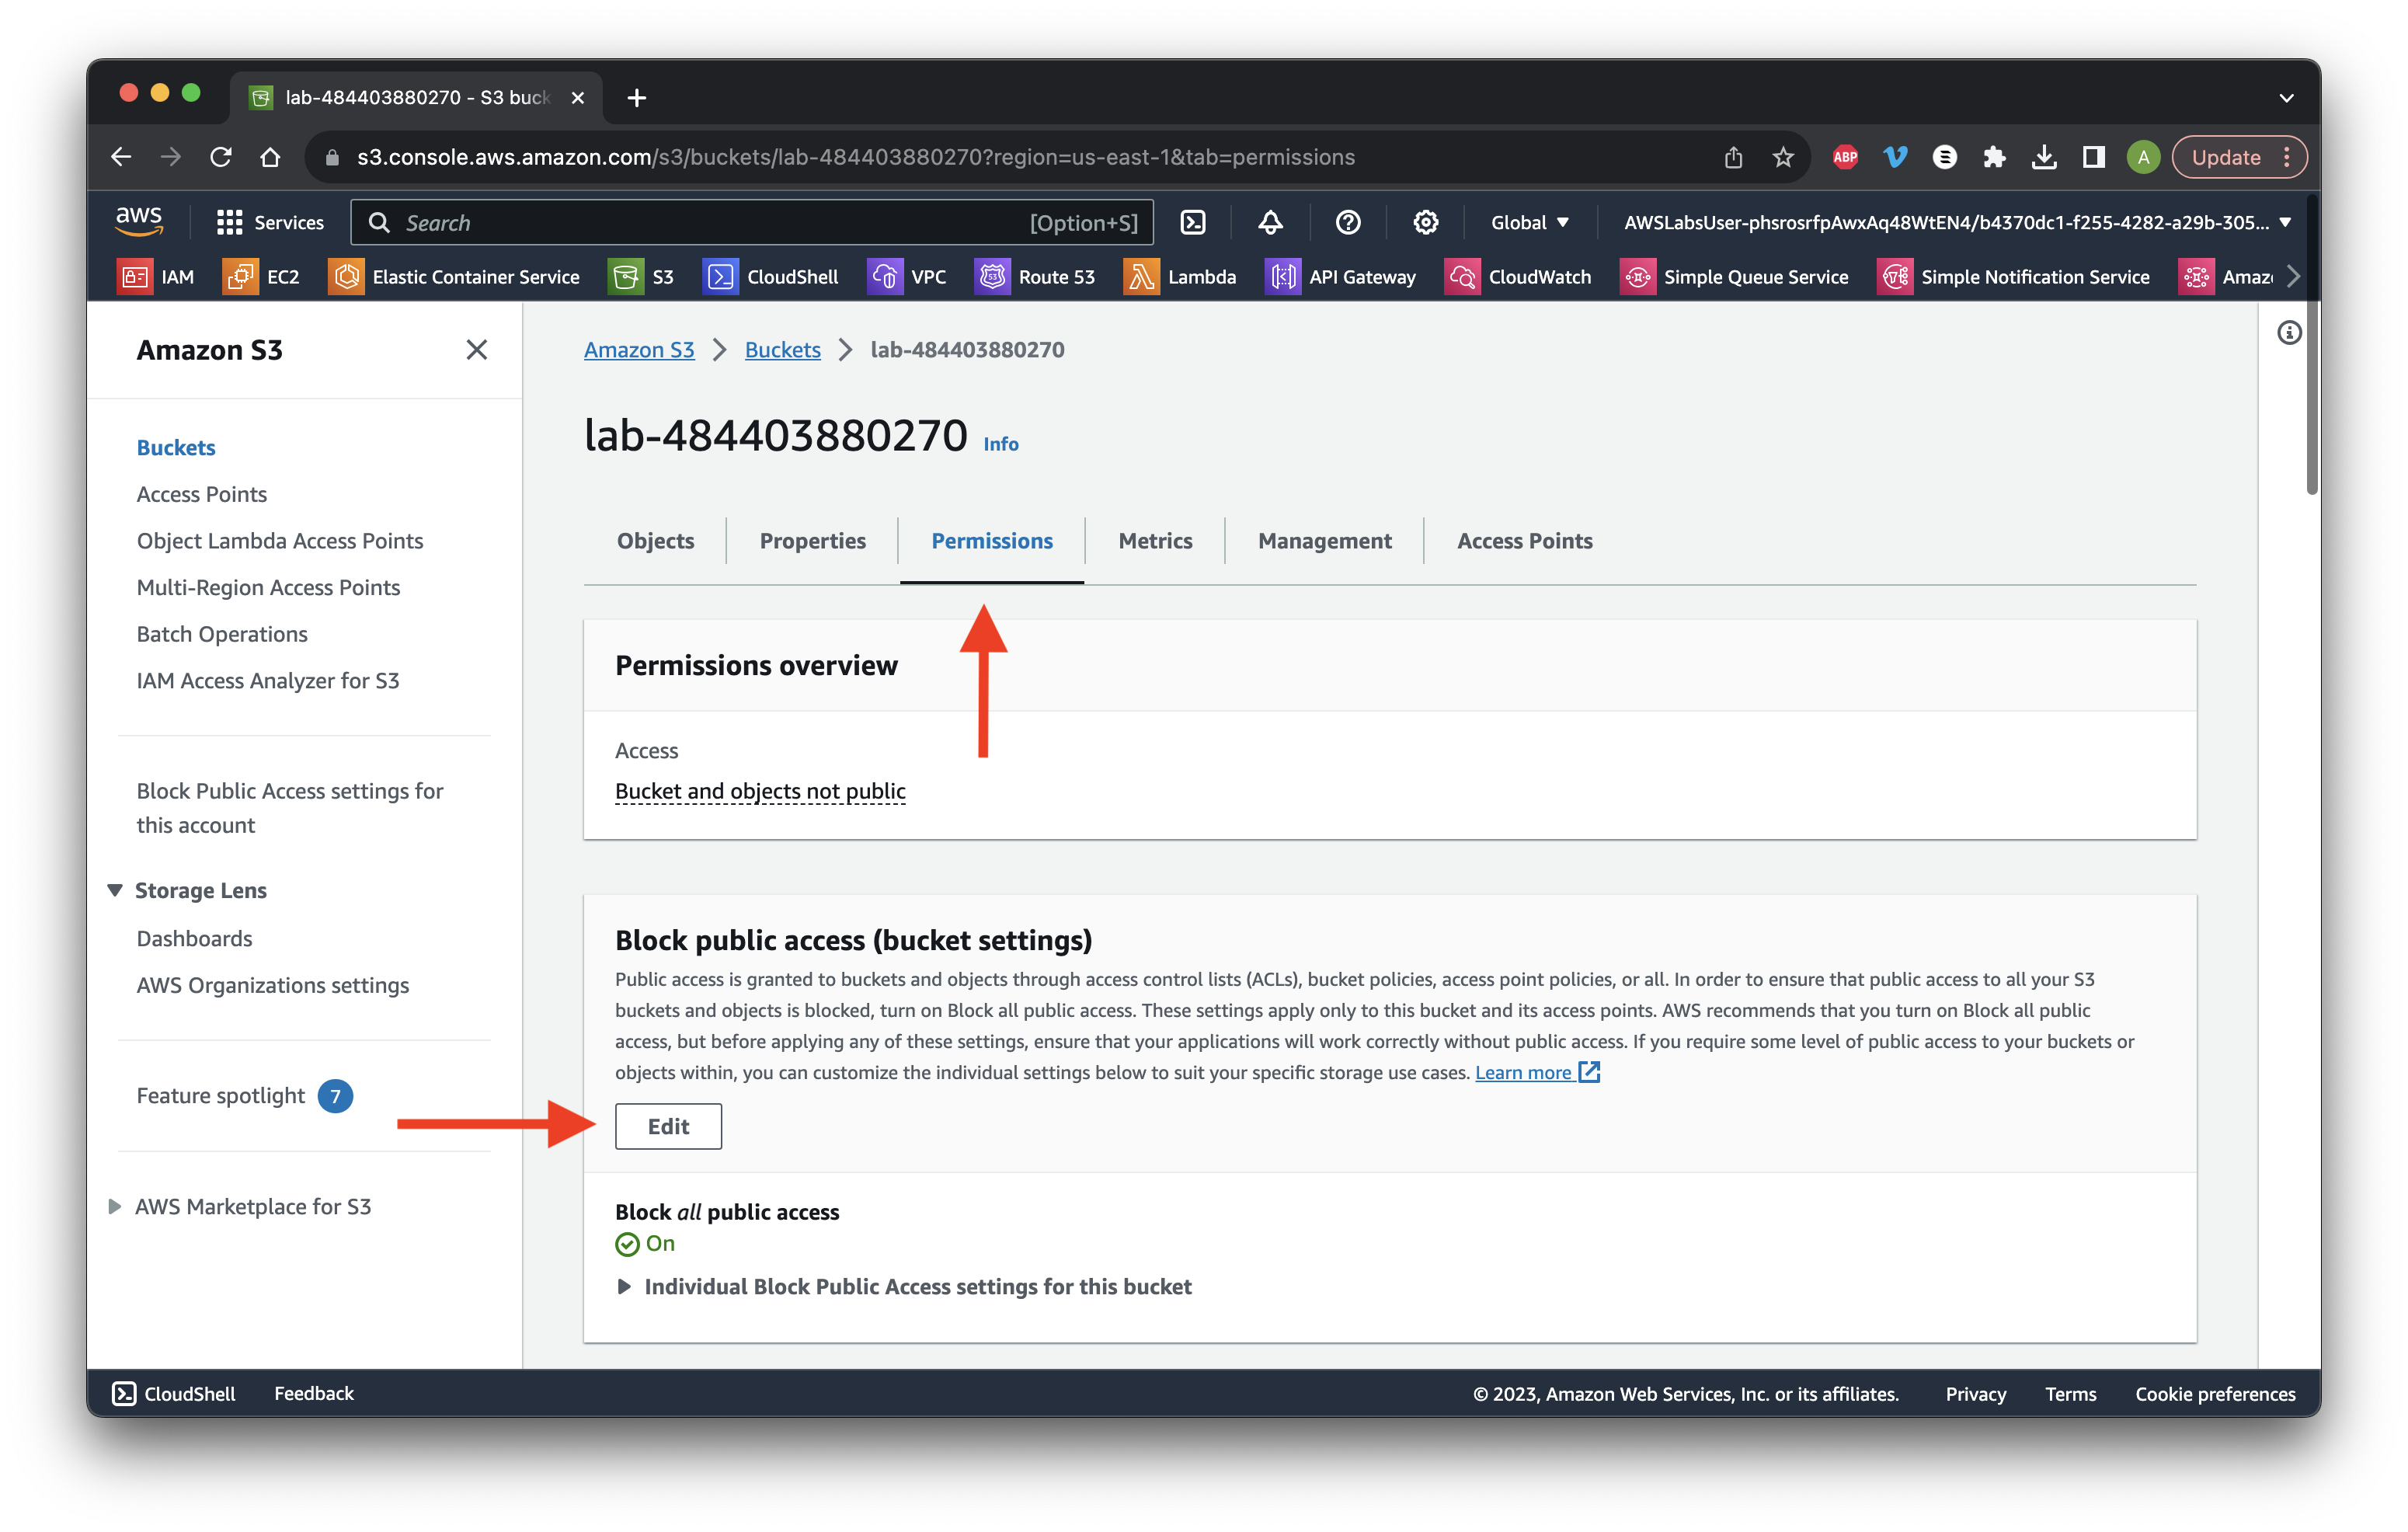This screenshot has height=1532, width=2408.
Task: Open Buckets in the sidebar
Action: [x=176, y=447]
